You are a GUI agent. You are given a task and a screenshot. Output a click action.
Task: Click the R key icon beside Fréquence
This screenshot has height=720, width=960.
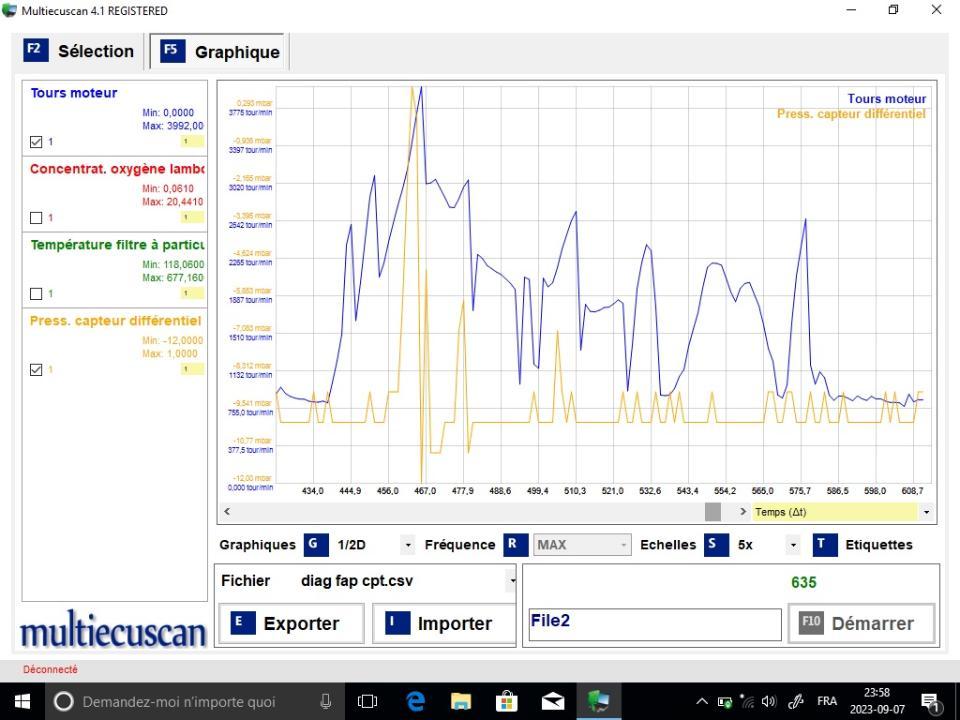pos(516,544)
